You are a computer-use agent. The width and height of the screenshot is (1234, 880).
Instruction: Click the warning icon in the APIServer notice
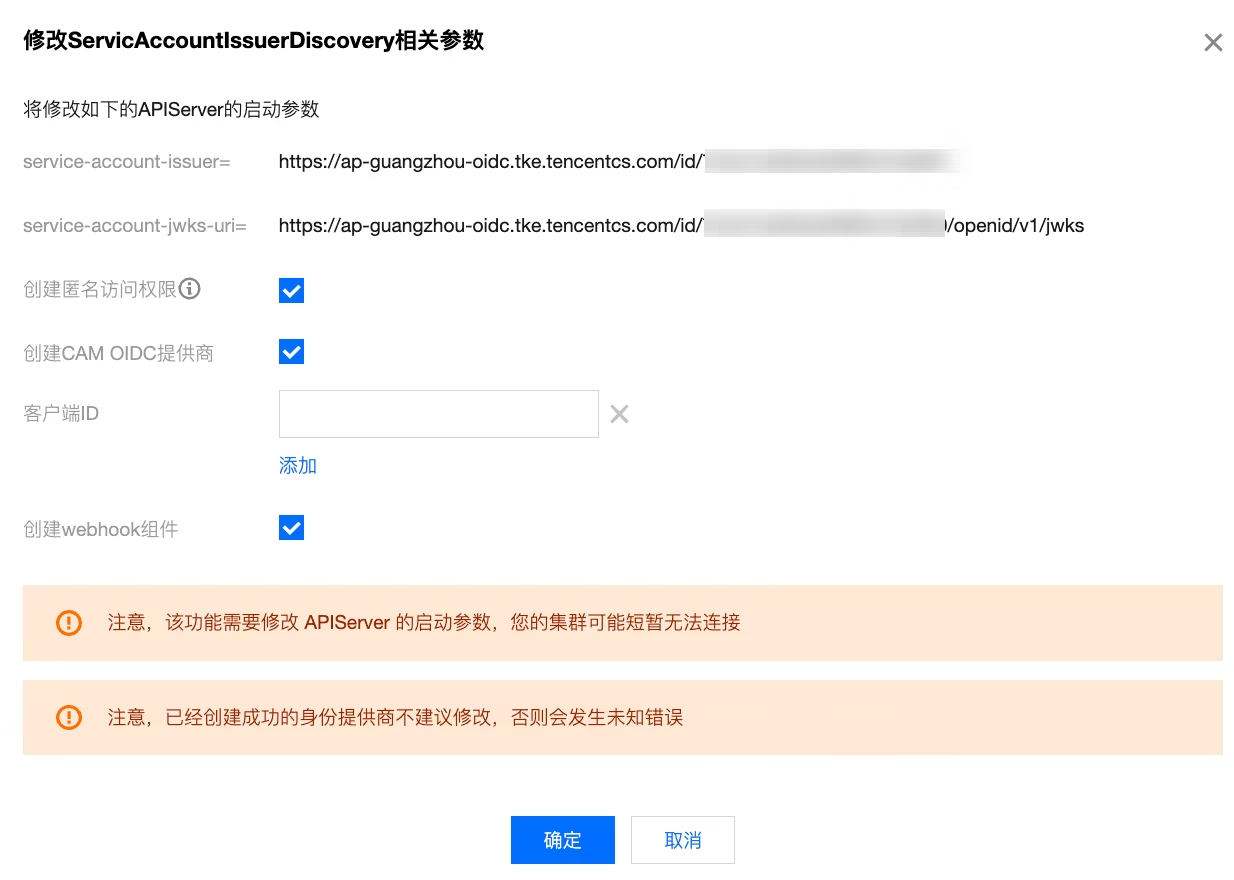[x=69, y=623]
